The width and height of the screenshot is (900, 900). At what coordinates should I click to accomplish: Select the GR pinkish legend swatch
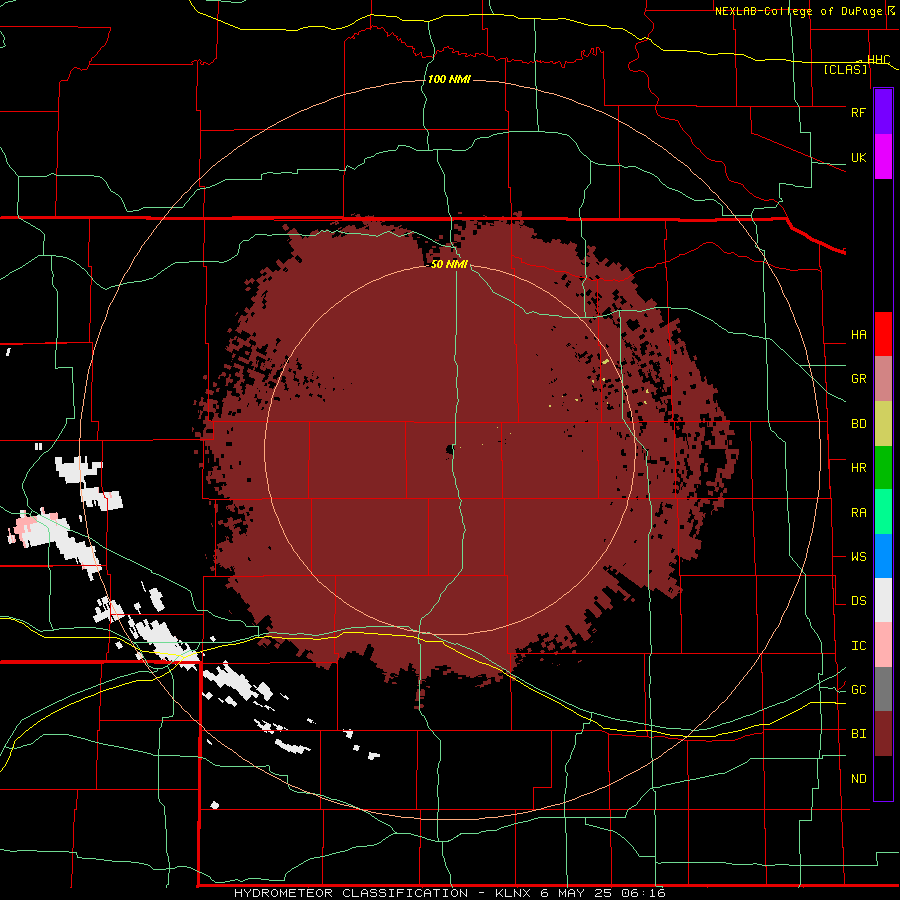click(883, 378)
